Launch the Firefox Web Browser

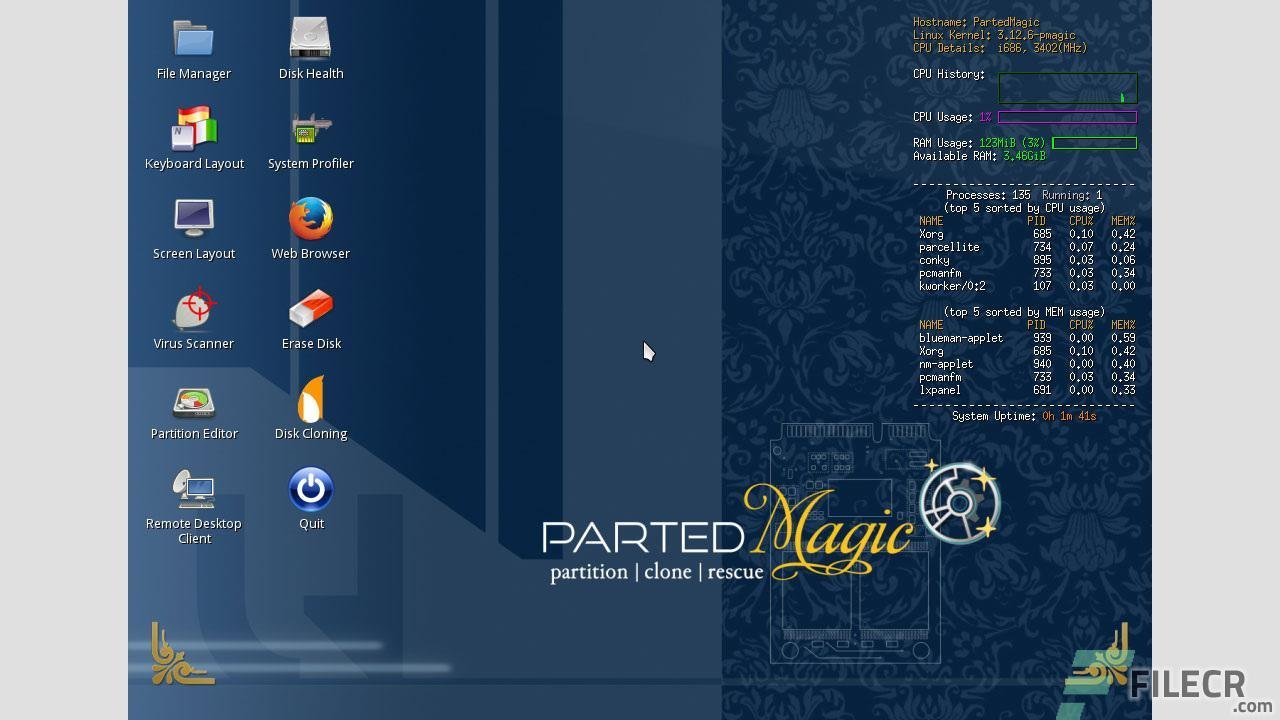(x=310, y=218)
